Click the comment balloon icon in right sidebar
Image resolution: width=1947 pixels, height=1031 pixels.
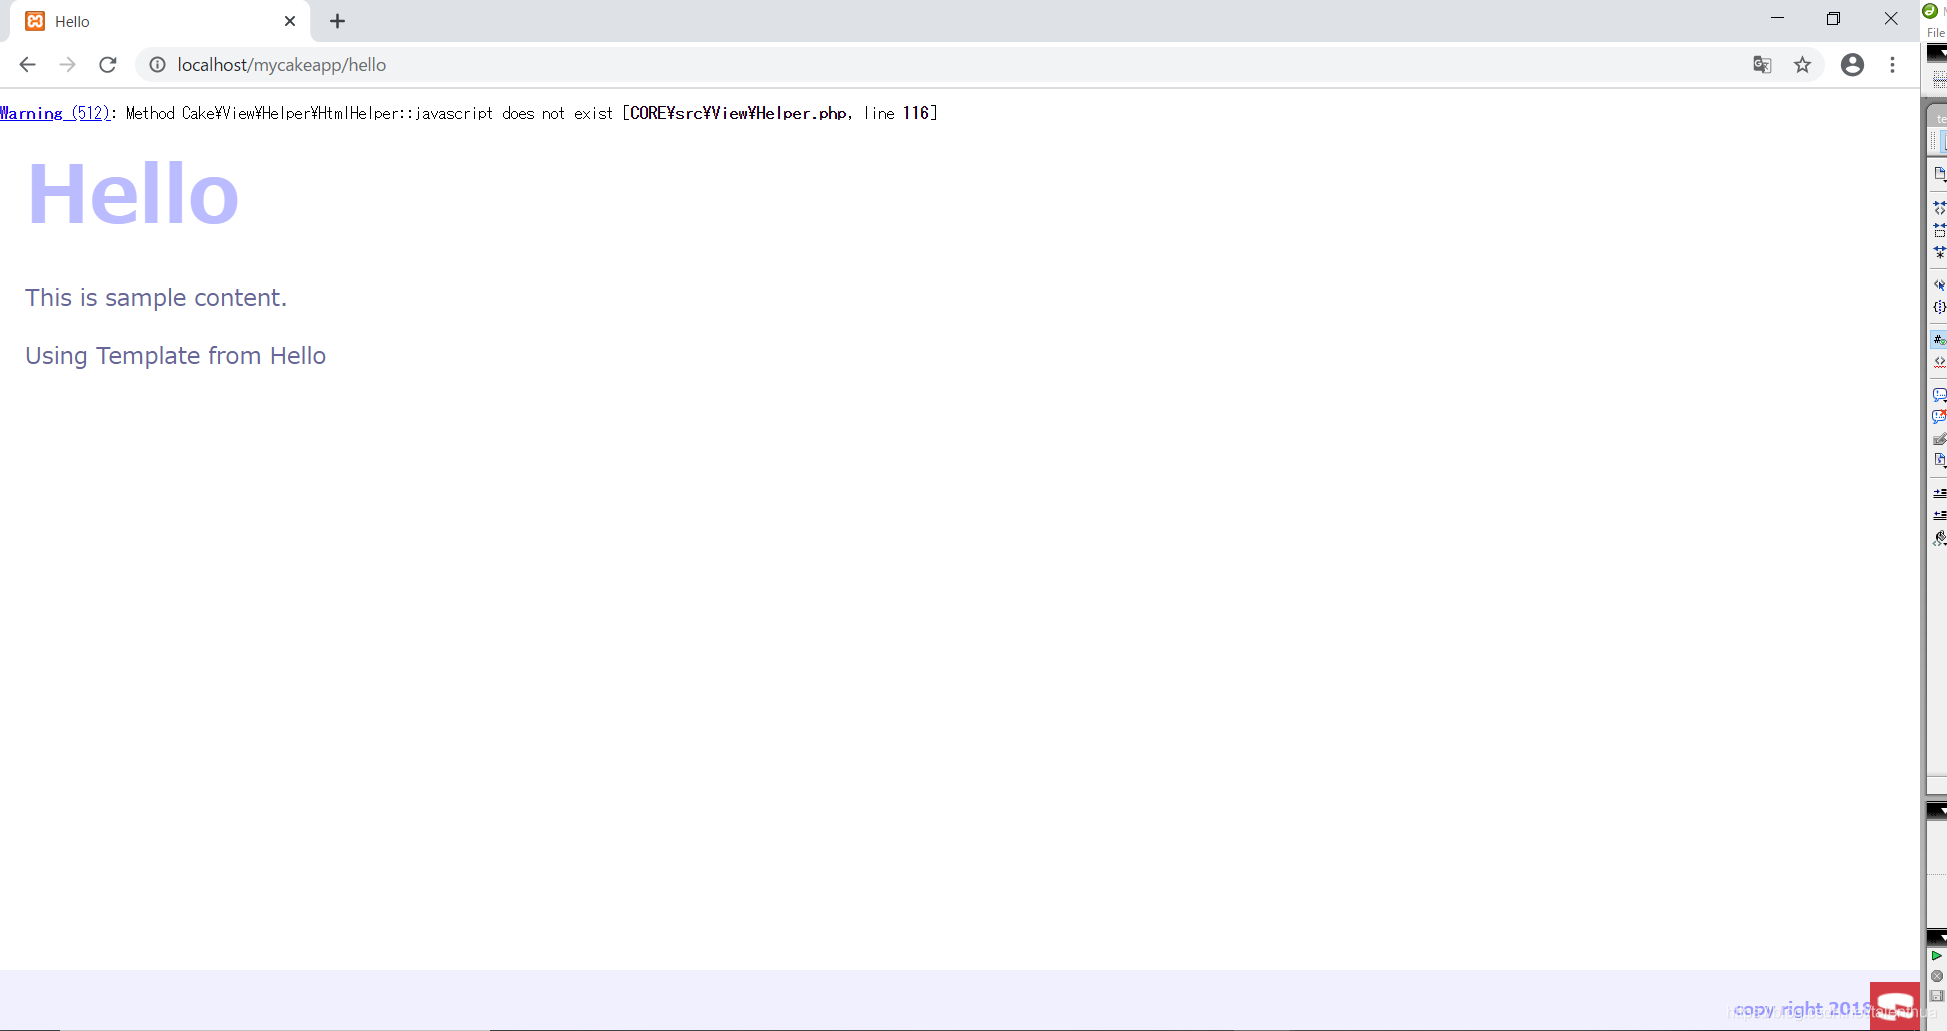click(1940, 394)
